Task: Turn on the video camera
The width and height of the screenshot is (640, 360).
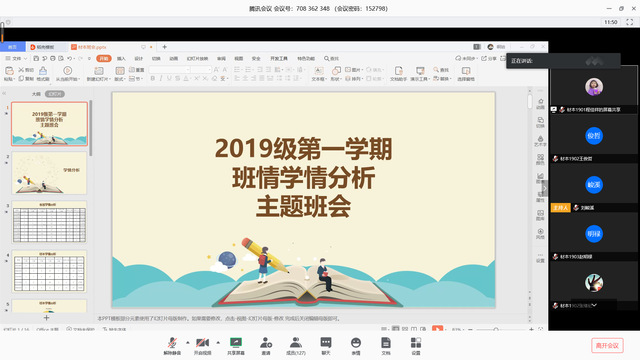Action: (202, 345)
